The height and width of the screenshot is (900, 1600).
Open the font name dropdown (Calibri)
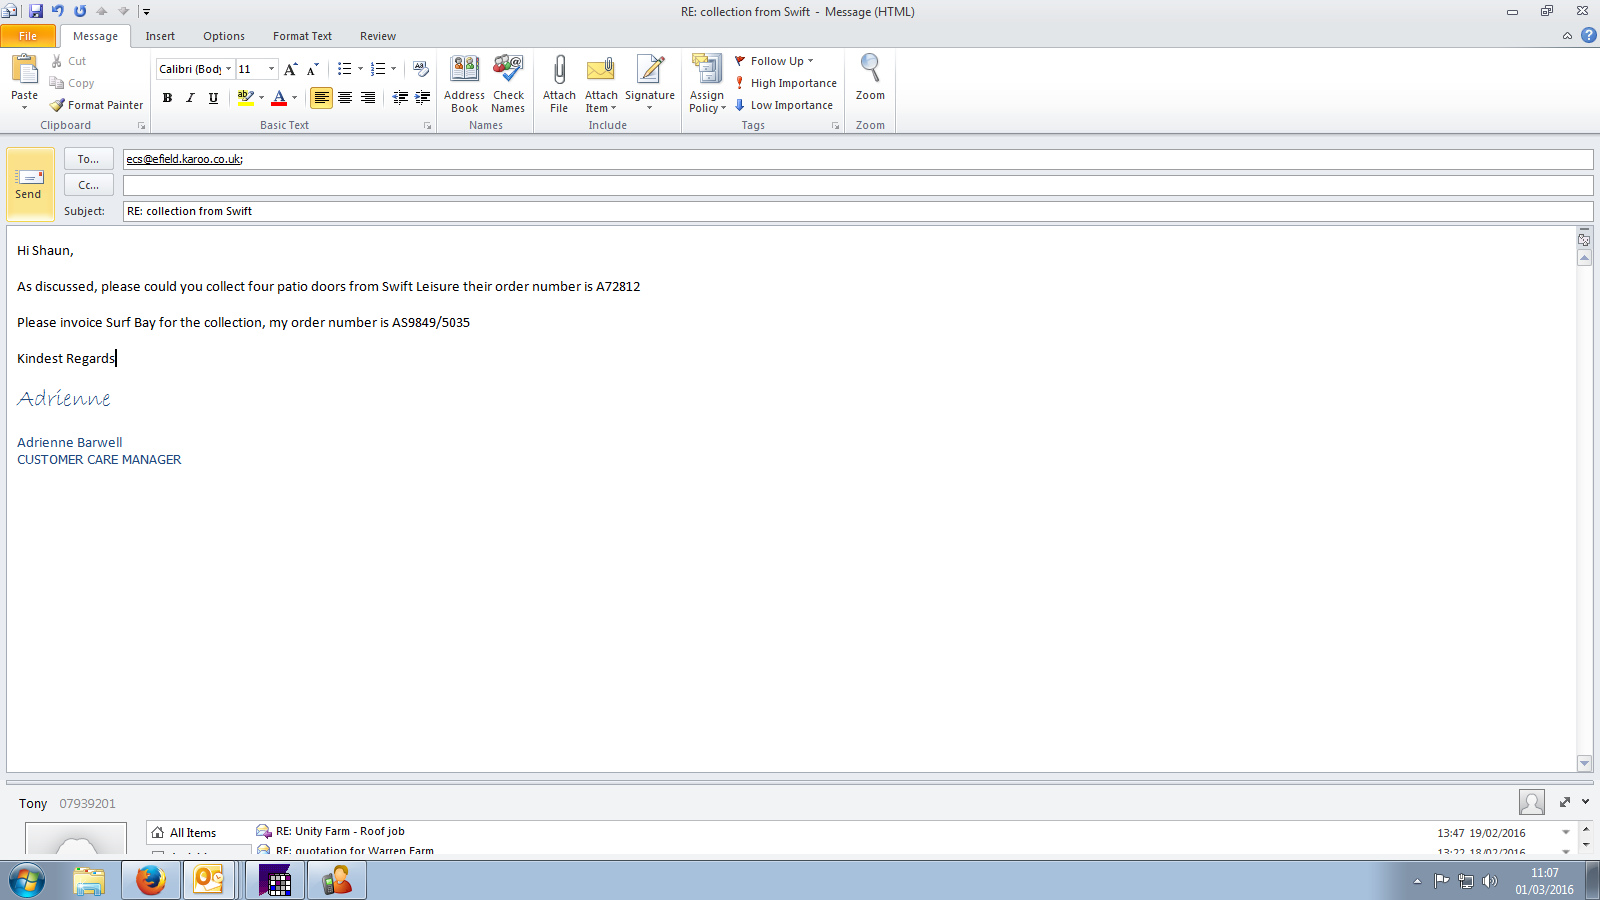[228, 69]
